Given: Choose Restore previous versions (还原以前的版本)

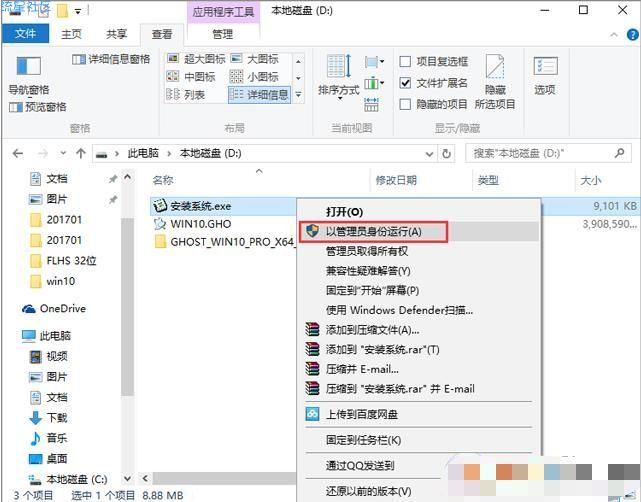Looking at the screenshot, I should tap(368, 491).
